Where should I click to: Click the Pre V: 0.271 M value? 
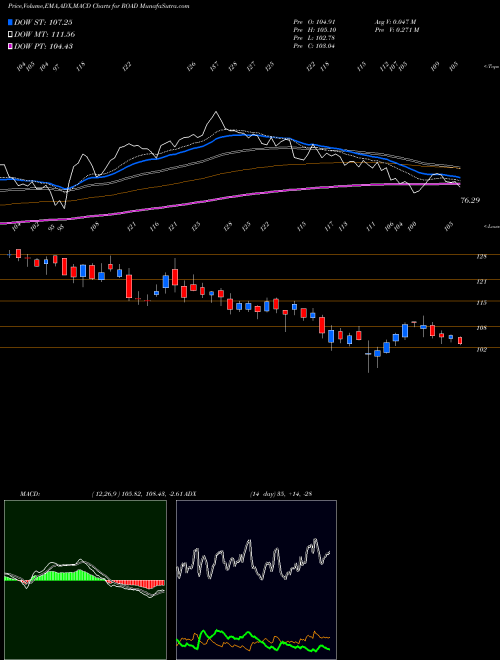396,30
